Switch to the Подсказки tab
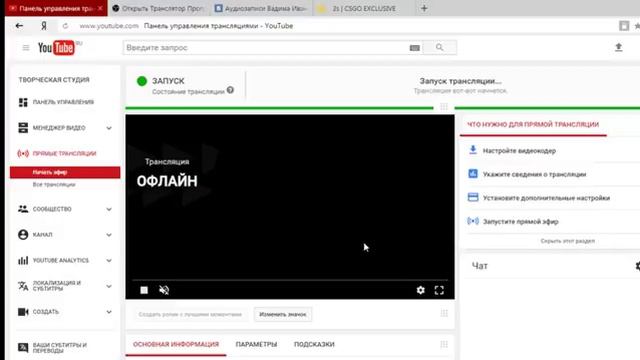The height and width of the screenshot is (360, 640). pyautogui.click(x=314, y=344)
